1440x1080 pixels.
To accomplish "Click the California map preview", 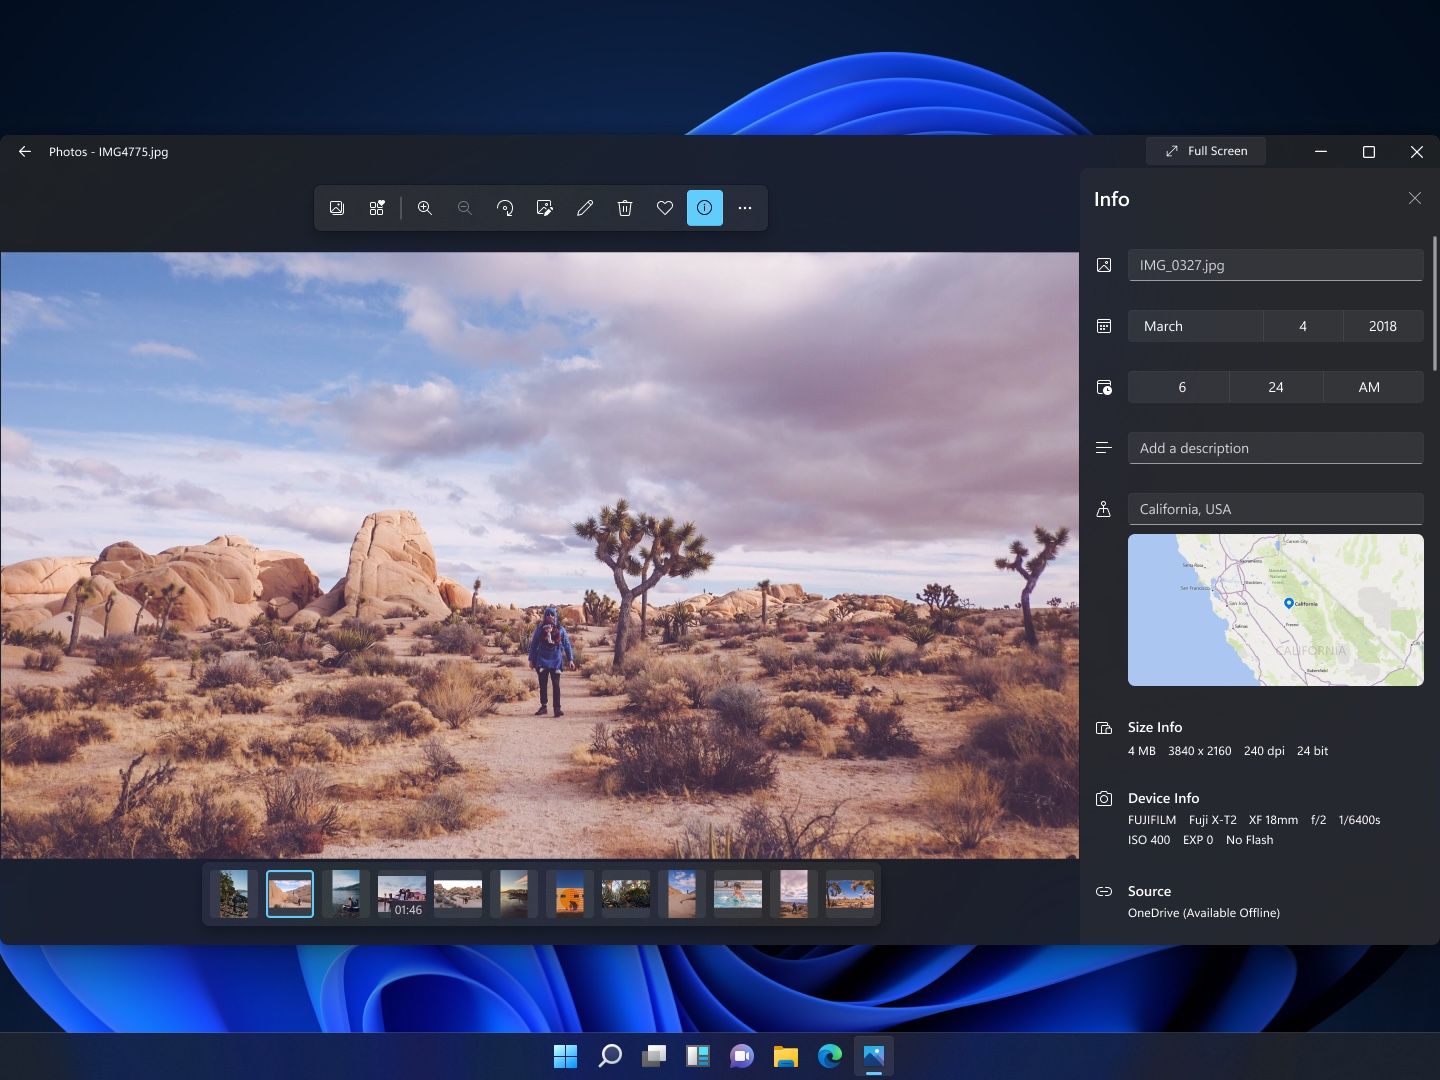I will click(1275, 610).
